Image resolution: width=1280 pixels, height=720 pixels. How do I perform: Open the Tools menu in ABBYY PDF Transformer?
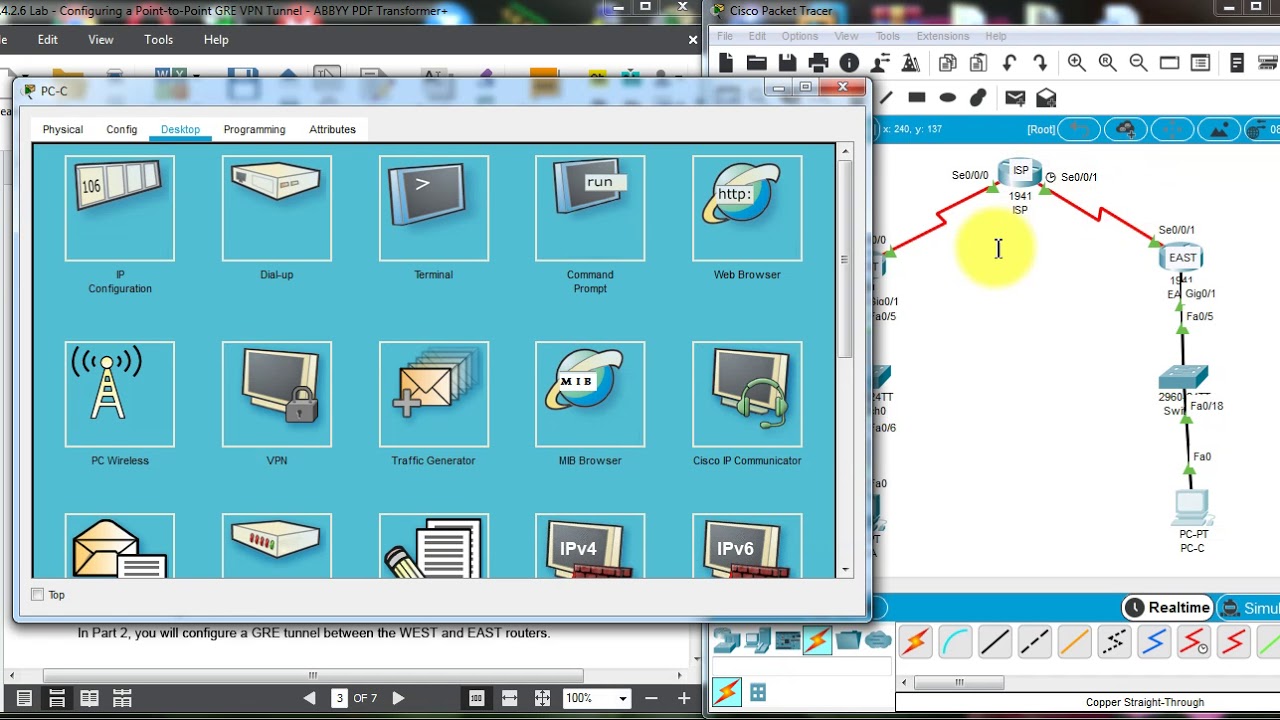tap(159, 40)
